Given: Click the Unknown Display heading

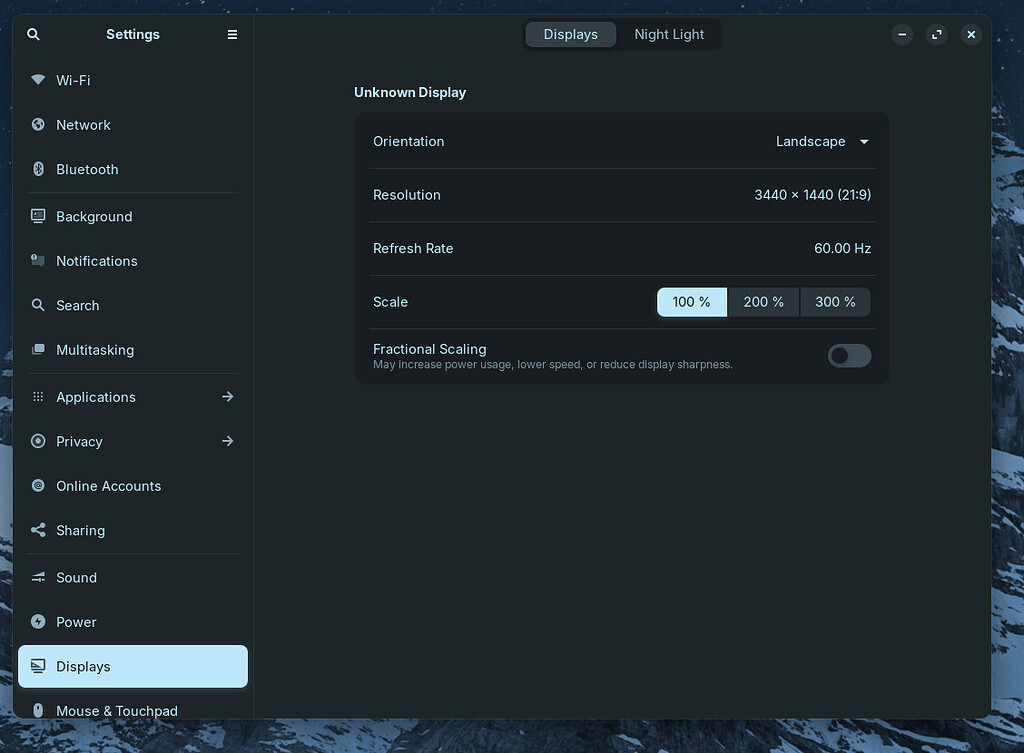Looking at the screenshot, I should click(410, 92).
